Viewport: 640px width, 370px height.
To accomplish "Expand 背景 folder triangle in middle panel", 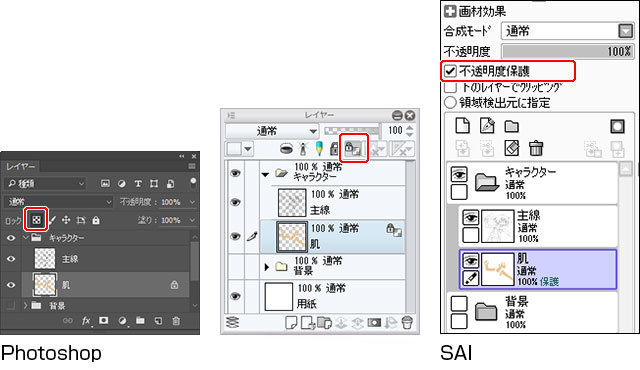I will click(x=267, y=267).
